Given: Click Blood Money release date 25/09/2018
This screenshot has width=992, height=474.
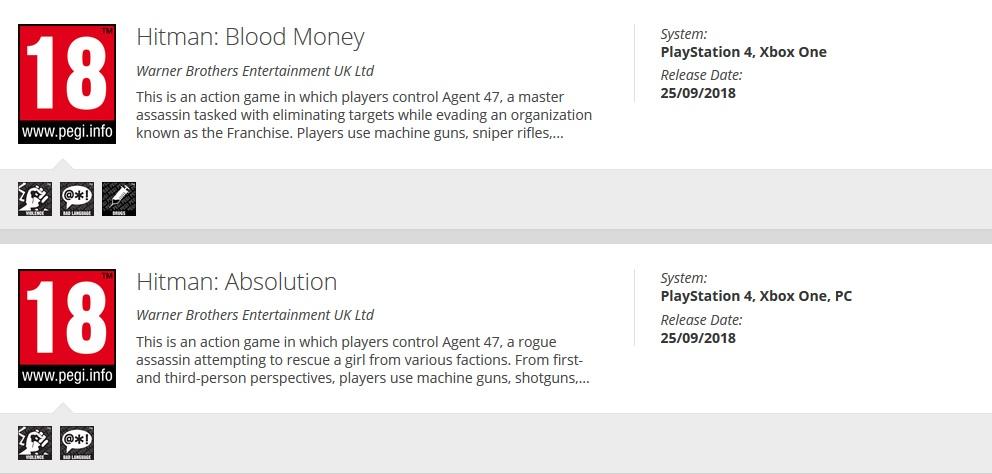Looking at the screenshot, I should pyautogui.click(x=698, y=93).
